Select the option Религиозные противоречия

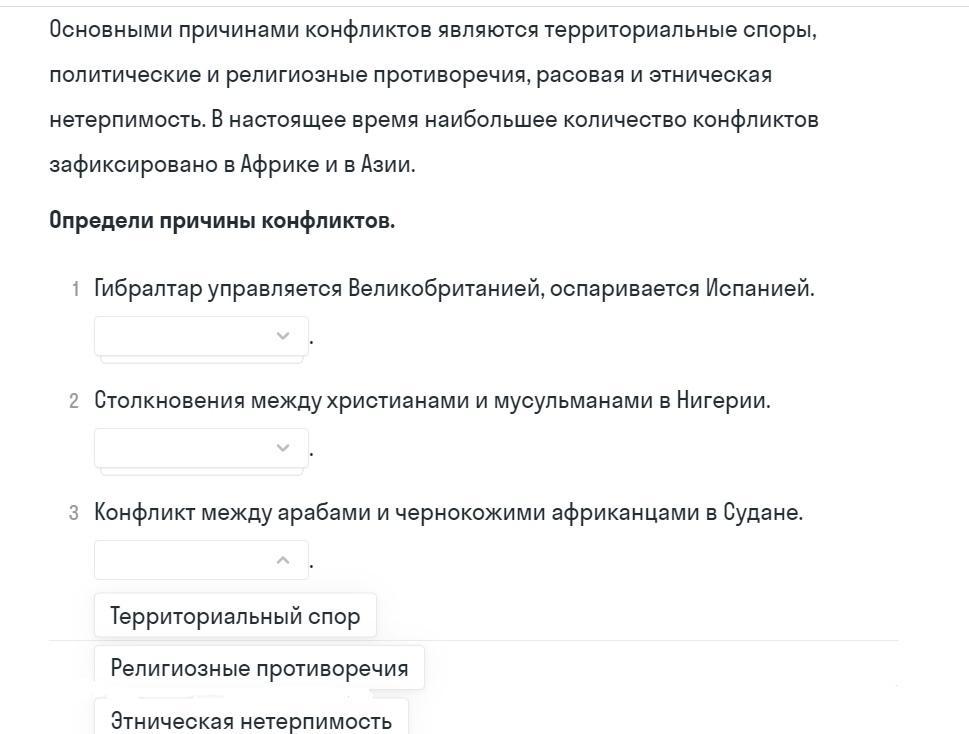pyautogui.click(x=259, y=668)
